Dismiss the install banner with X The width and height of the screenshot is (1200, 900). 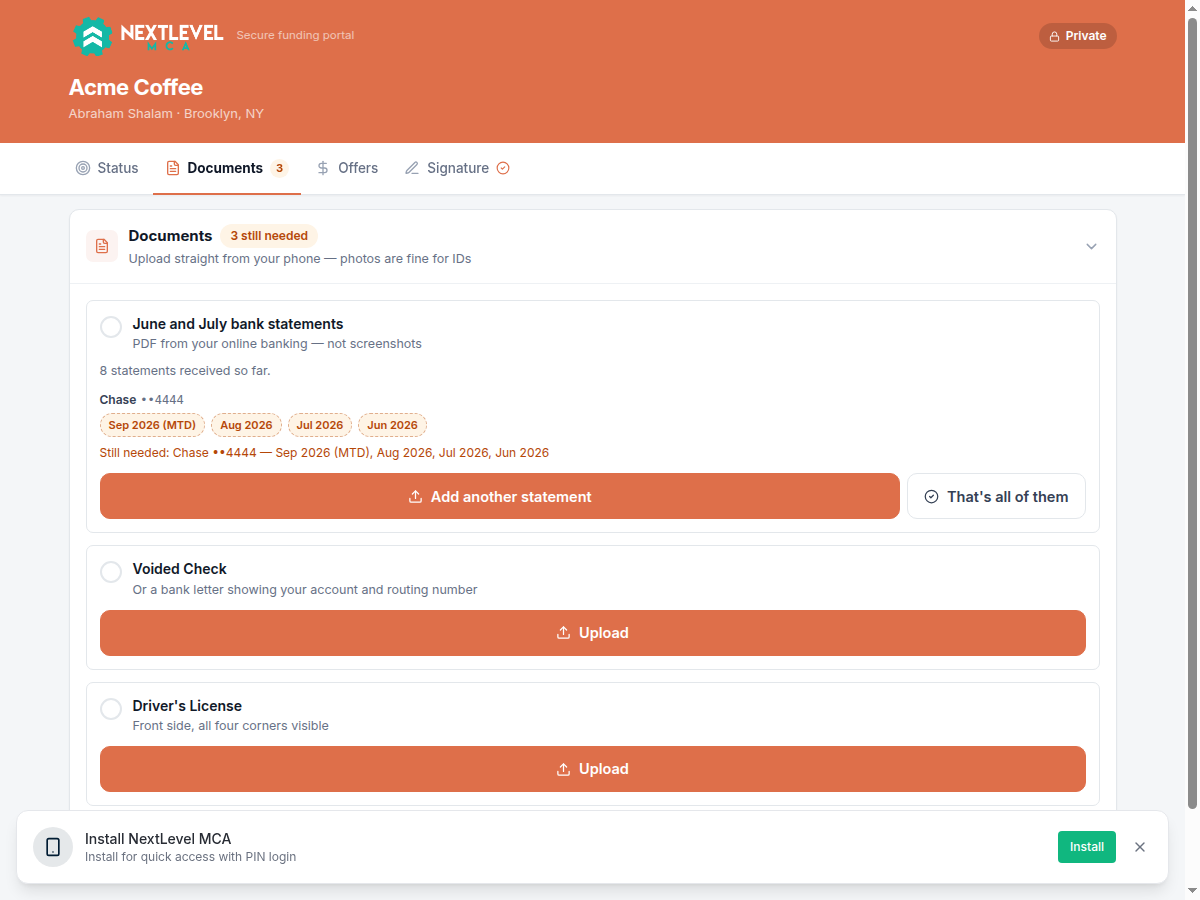1140,847
